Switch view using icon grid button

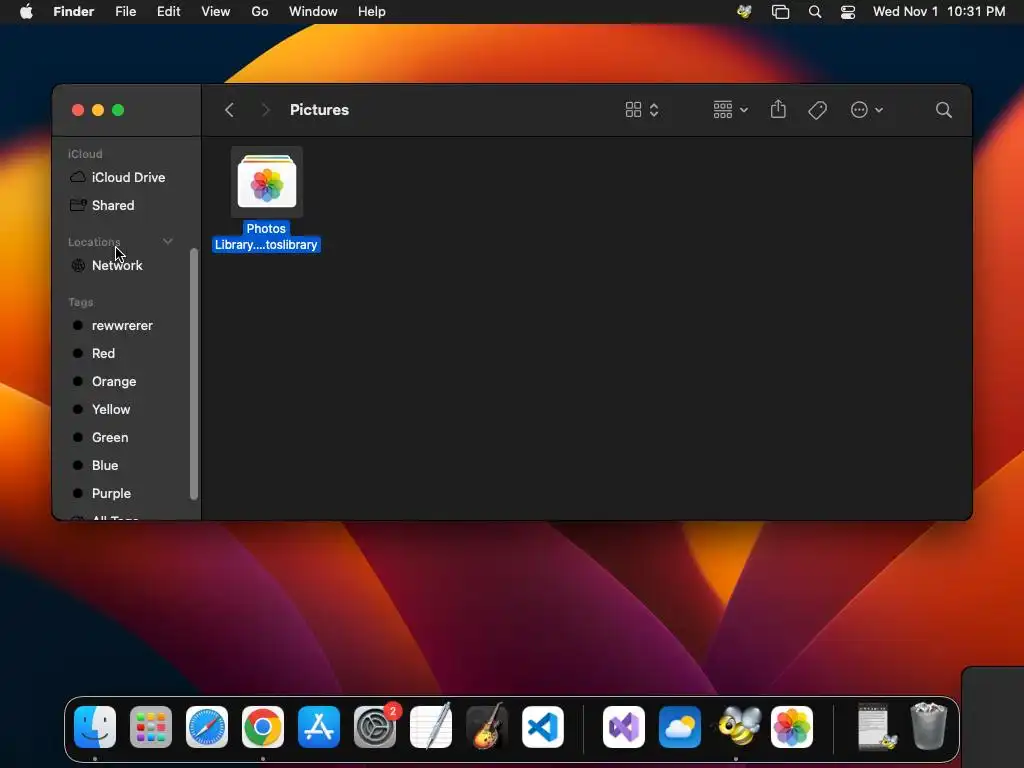(633, 110)
